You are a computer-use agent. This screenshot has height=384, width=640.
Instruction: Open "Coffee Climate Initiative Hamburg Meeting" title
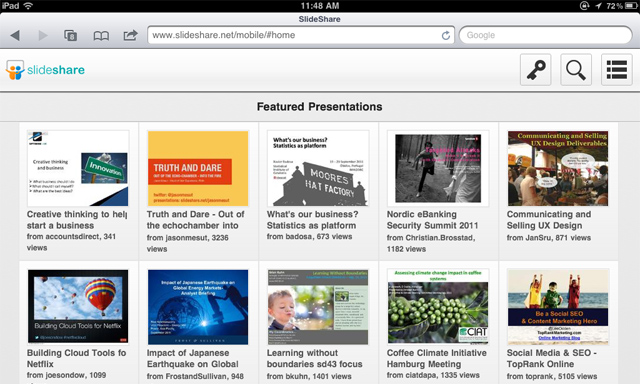(437, 358)
